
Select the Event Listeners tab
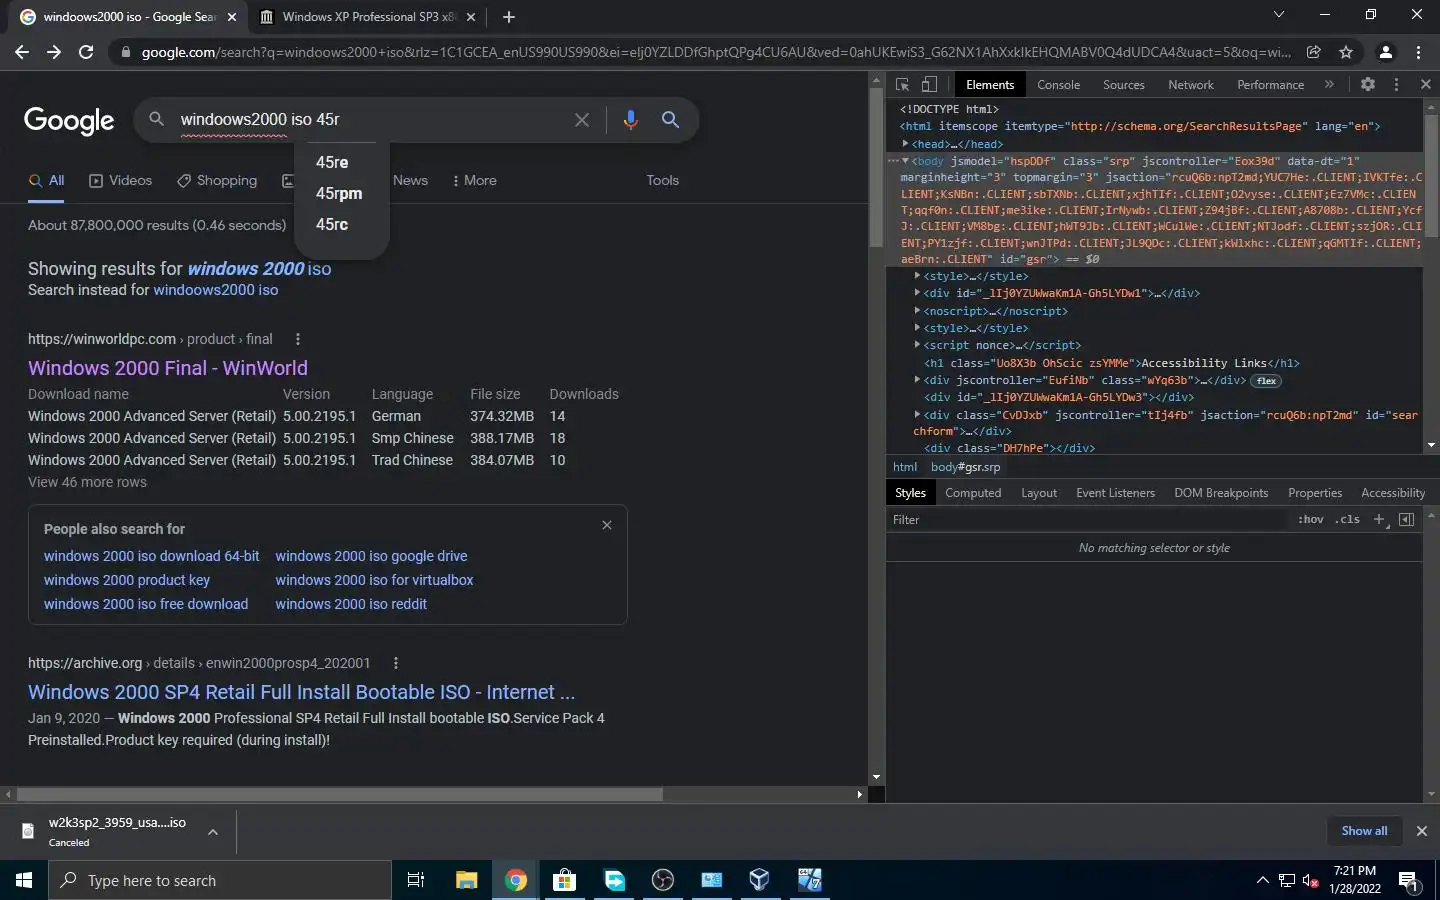[x=1115, y=493]
